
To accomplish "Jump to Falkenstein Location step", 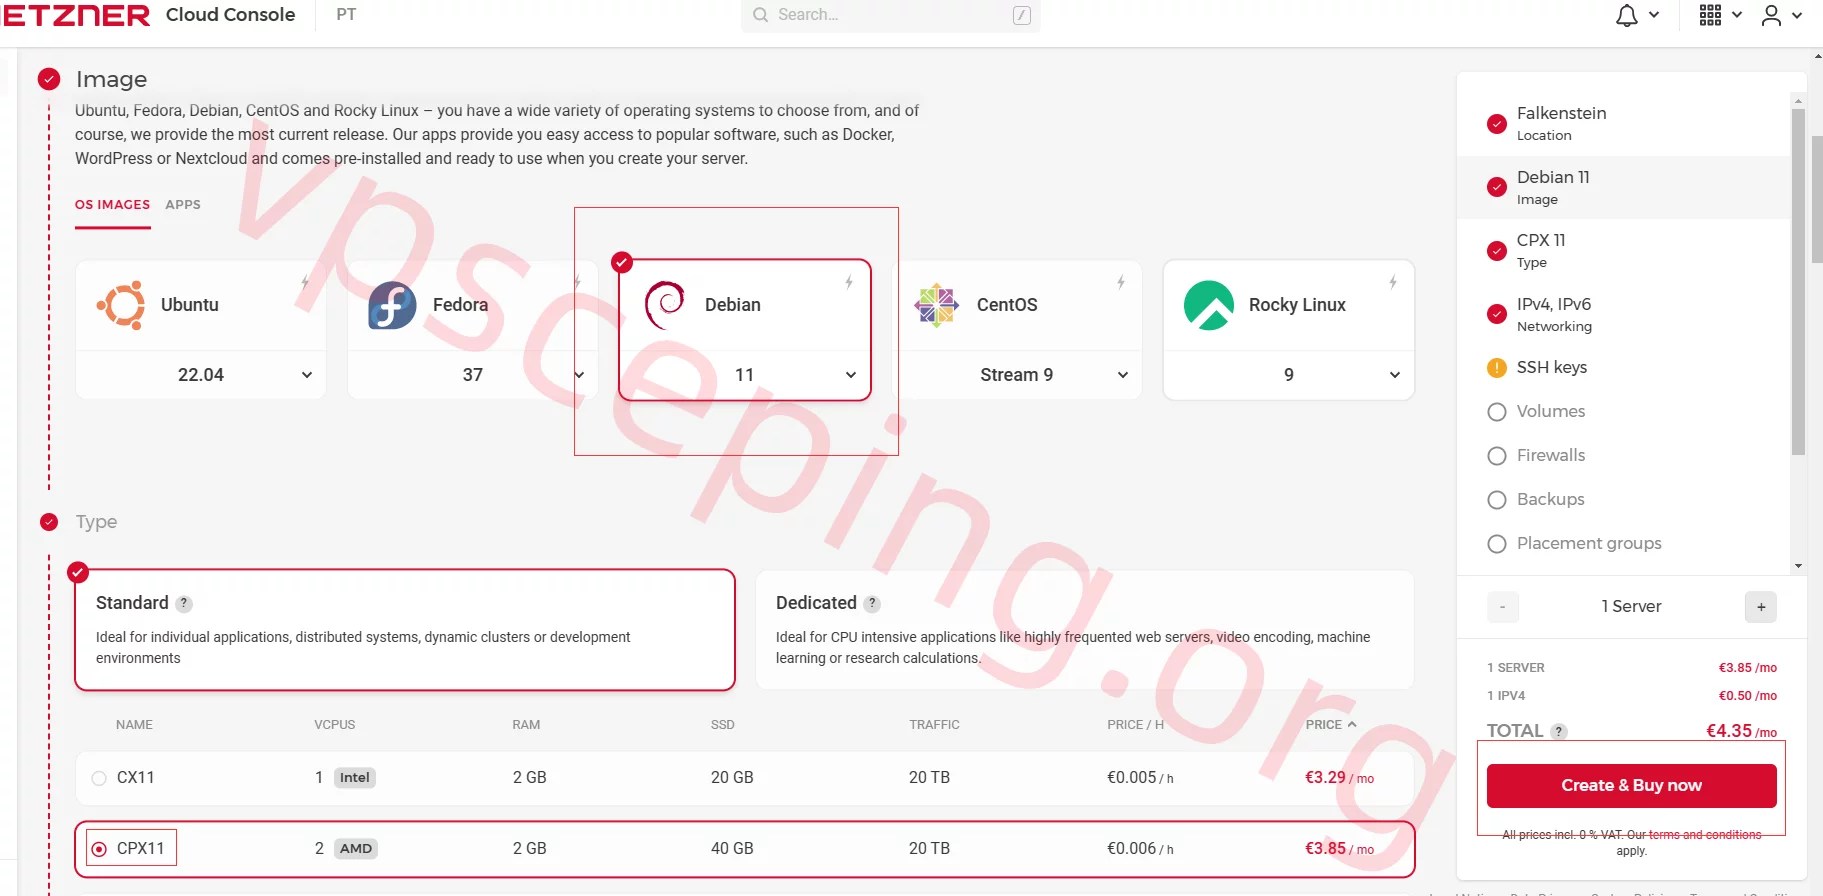I will click(x=1623, y=123).
